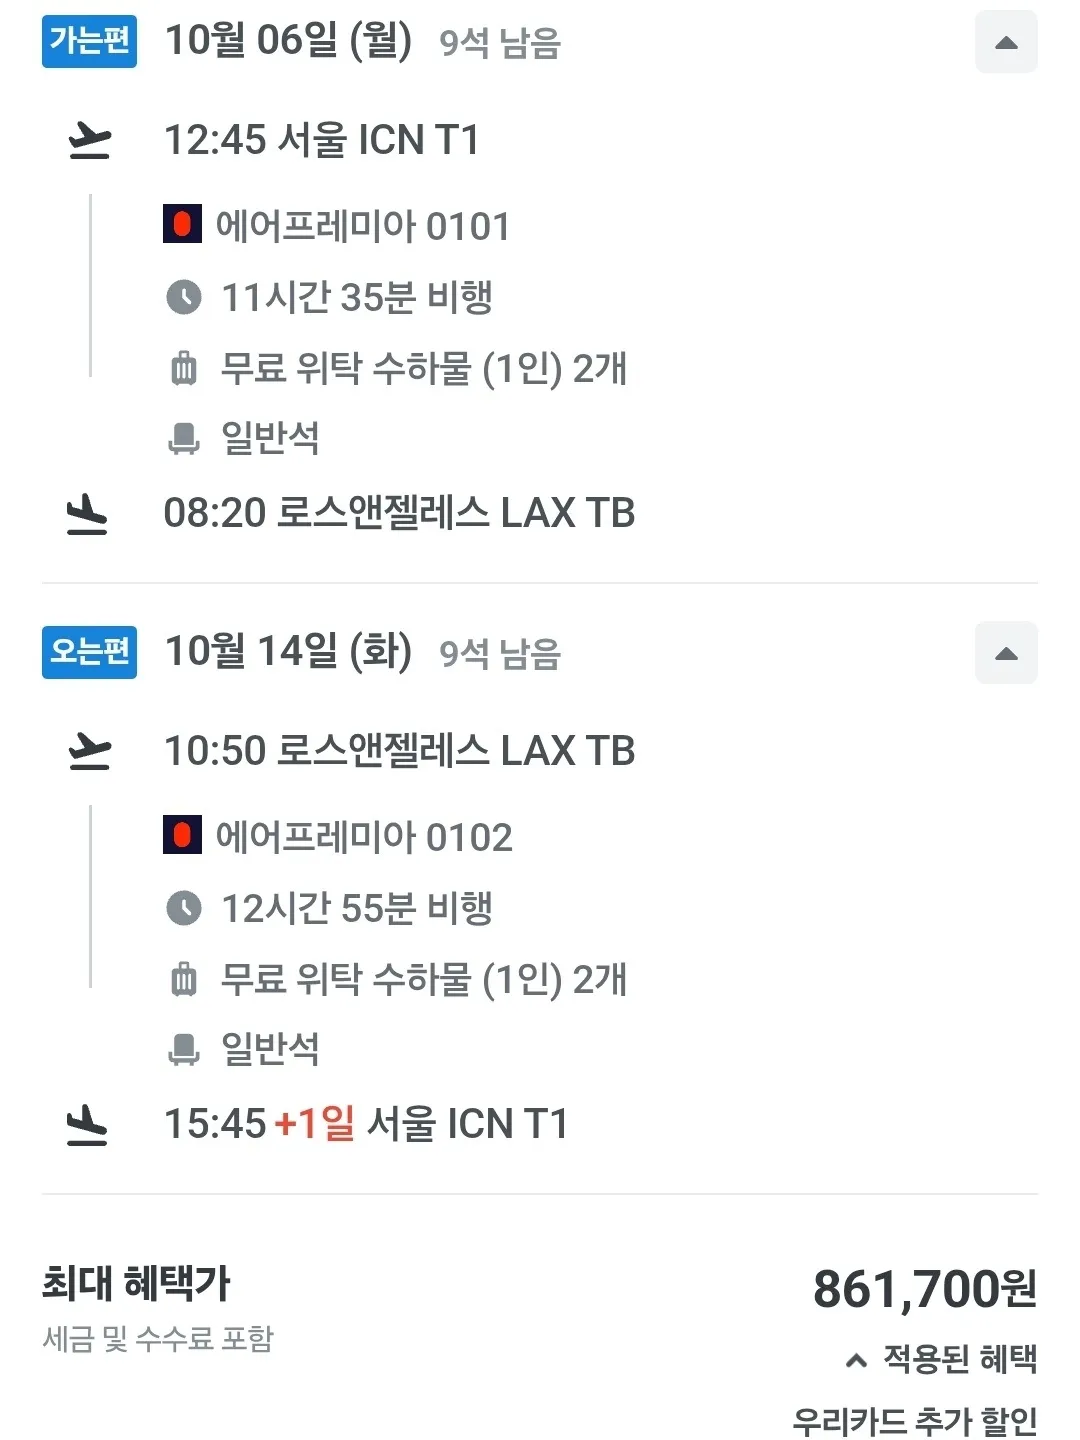1080x1440 pixels.
Task: Collapse the 적용된 혜택 benefits section
Action: click(940, 1359)
